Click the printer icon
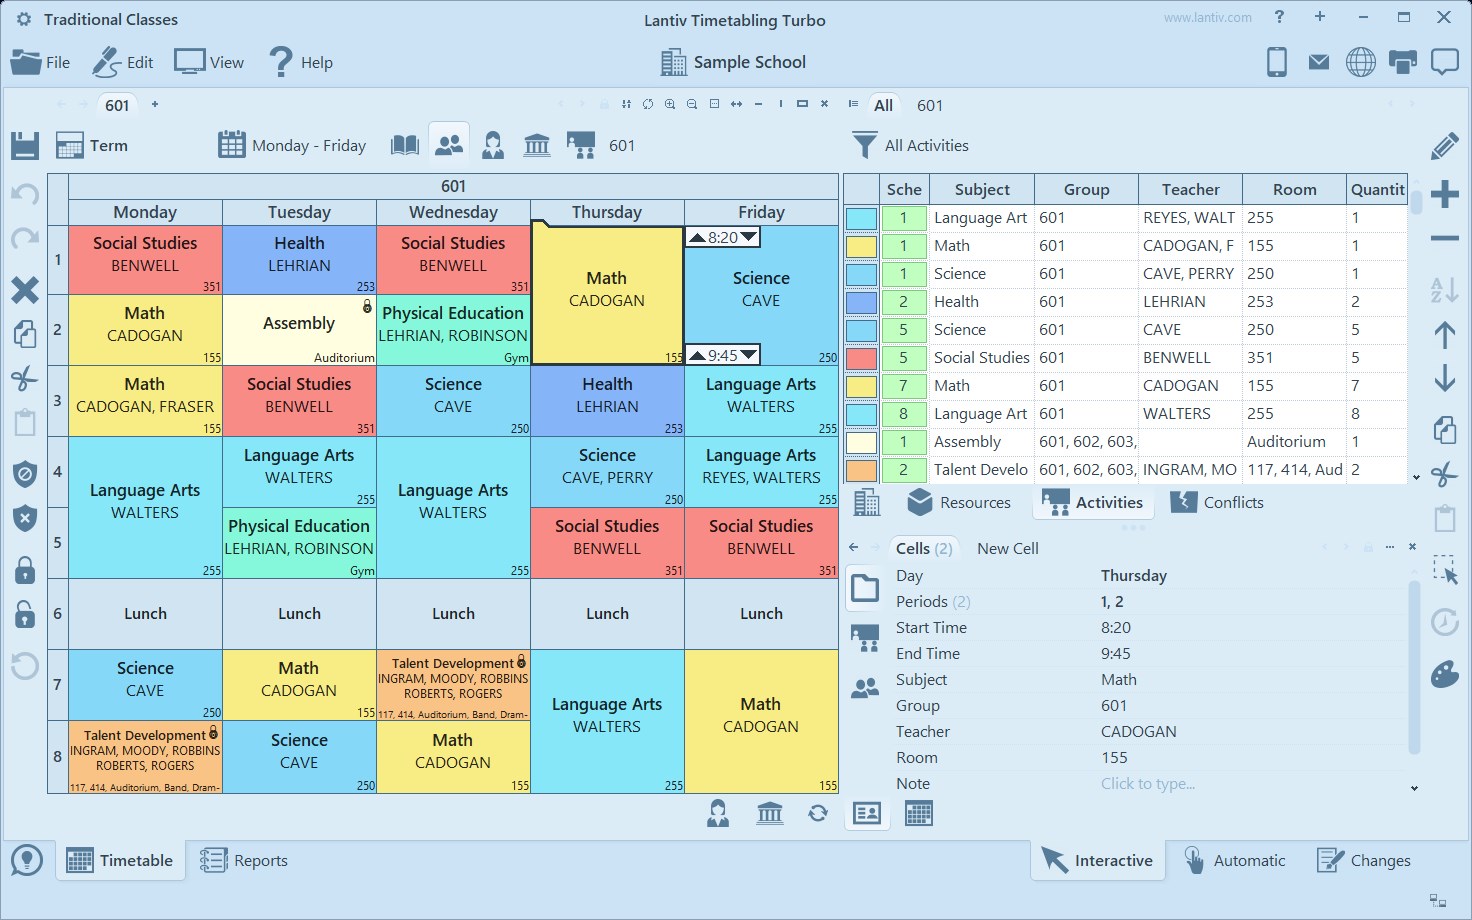The image size is (1472, 920). tap(1403, 62)
